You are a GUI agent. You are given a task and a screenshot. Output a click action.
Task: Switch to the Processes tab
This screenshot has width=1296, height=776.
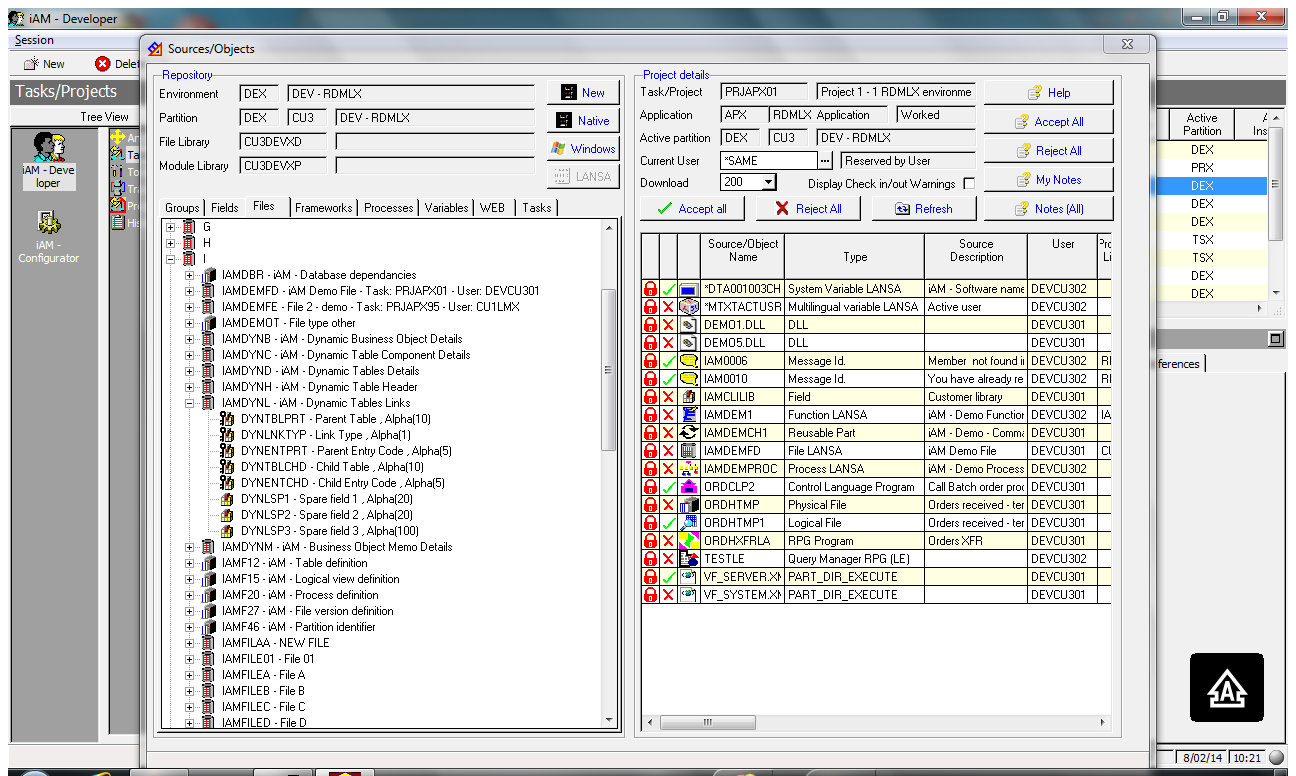coord(389,208)
